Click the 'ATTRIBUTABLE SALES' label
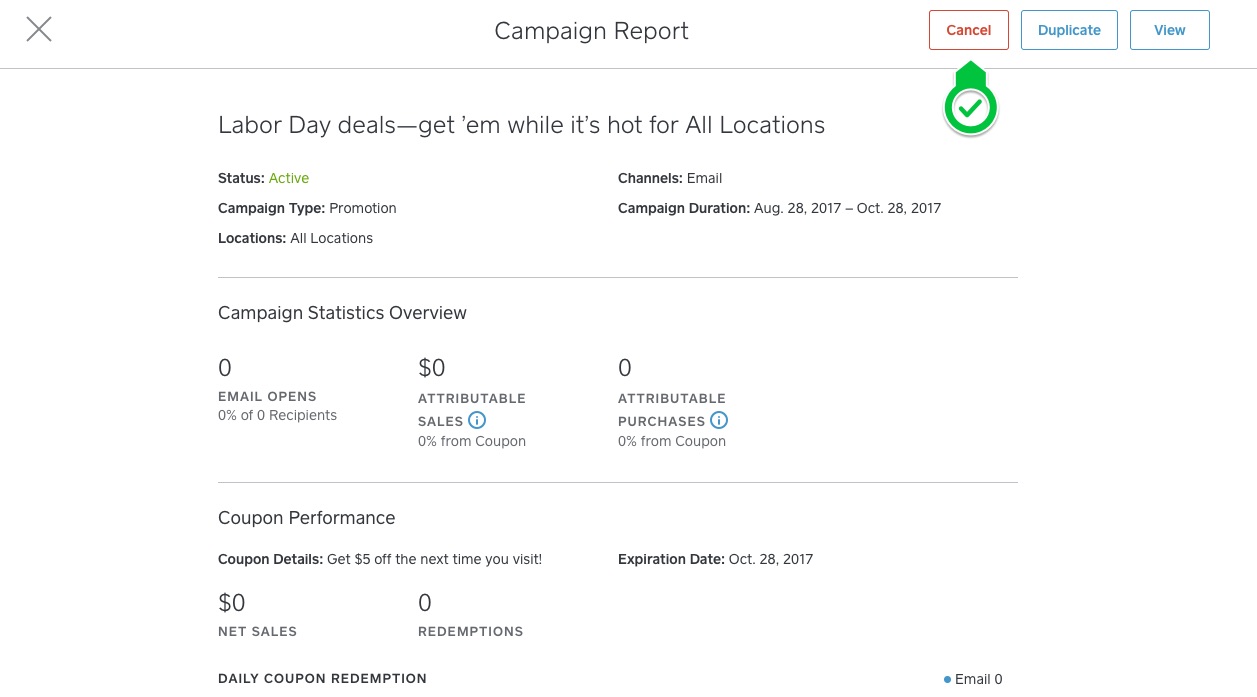This screenshot has height=697, width=1257. [472, 409]
